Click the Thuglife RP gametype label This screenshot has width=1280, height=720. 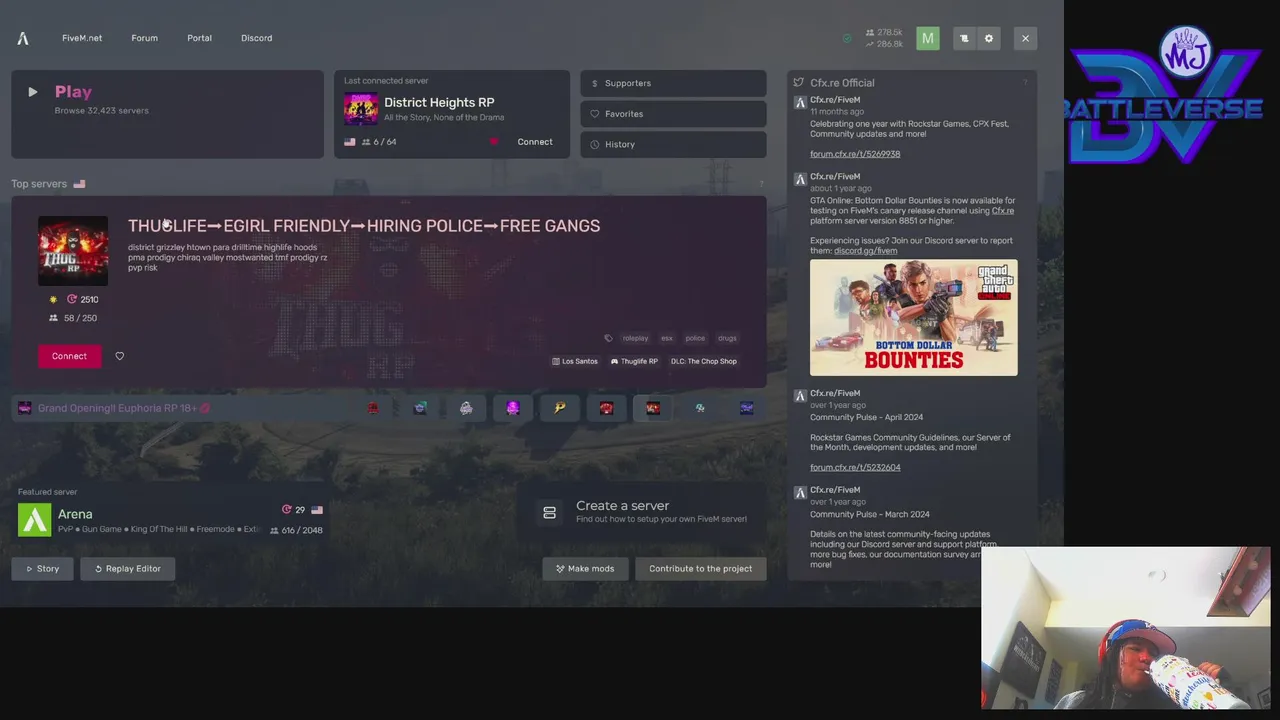[634, 361]
